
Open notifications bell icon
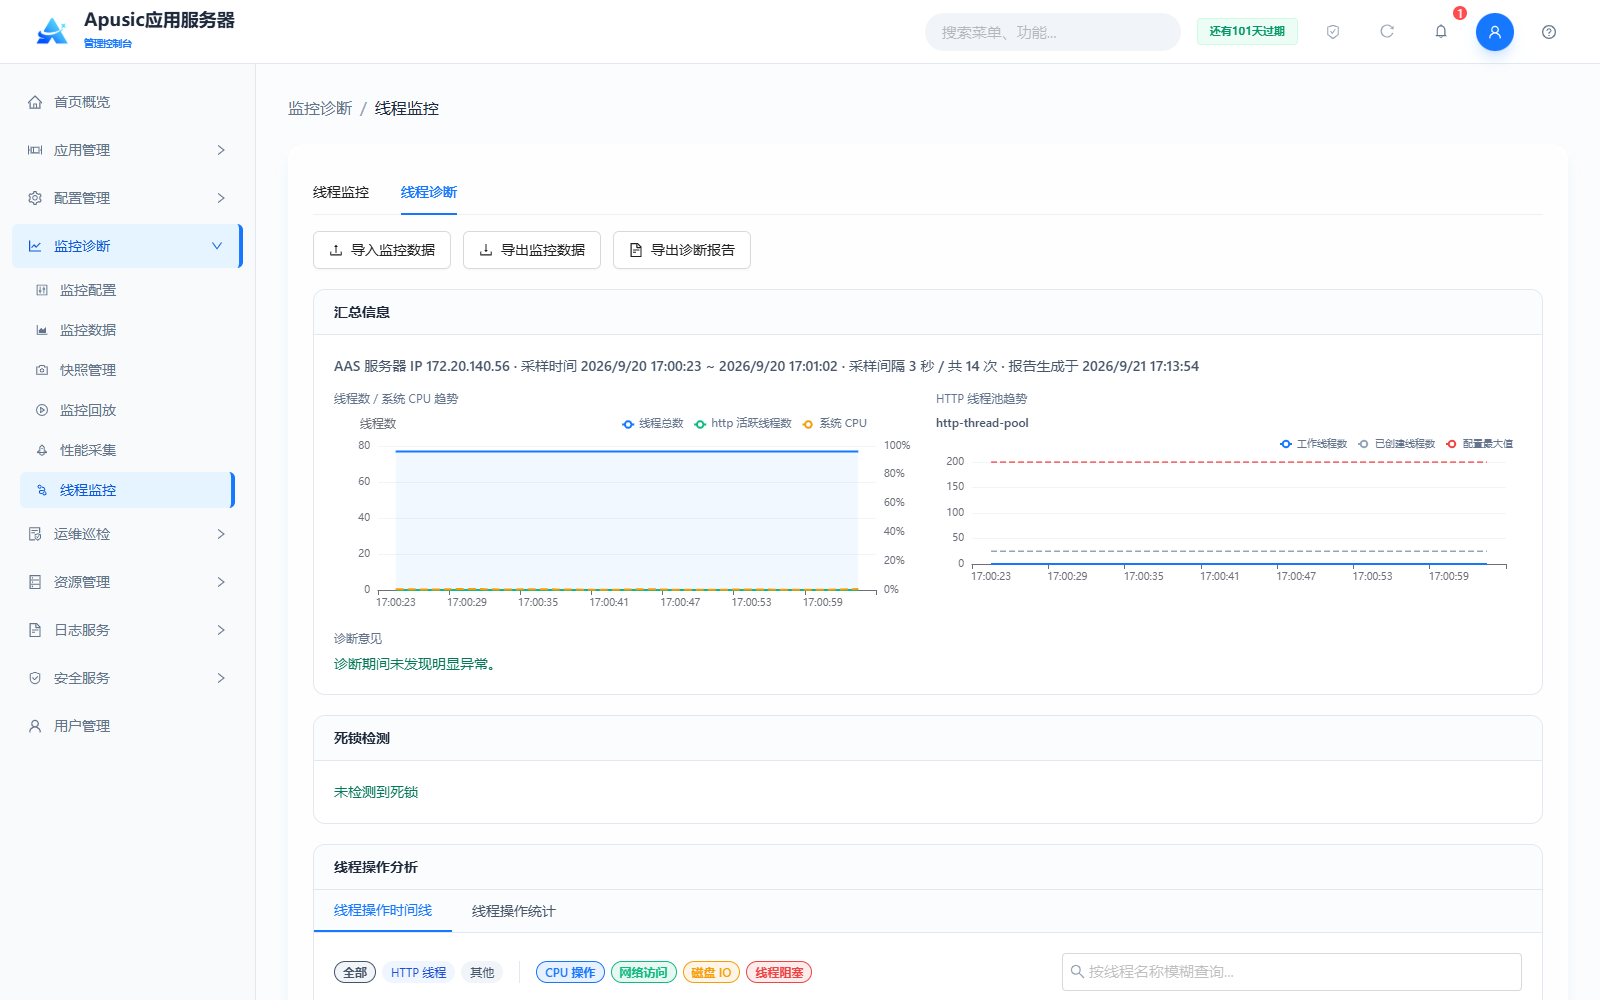[x=1441, y=32]
